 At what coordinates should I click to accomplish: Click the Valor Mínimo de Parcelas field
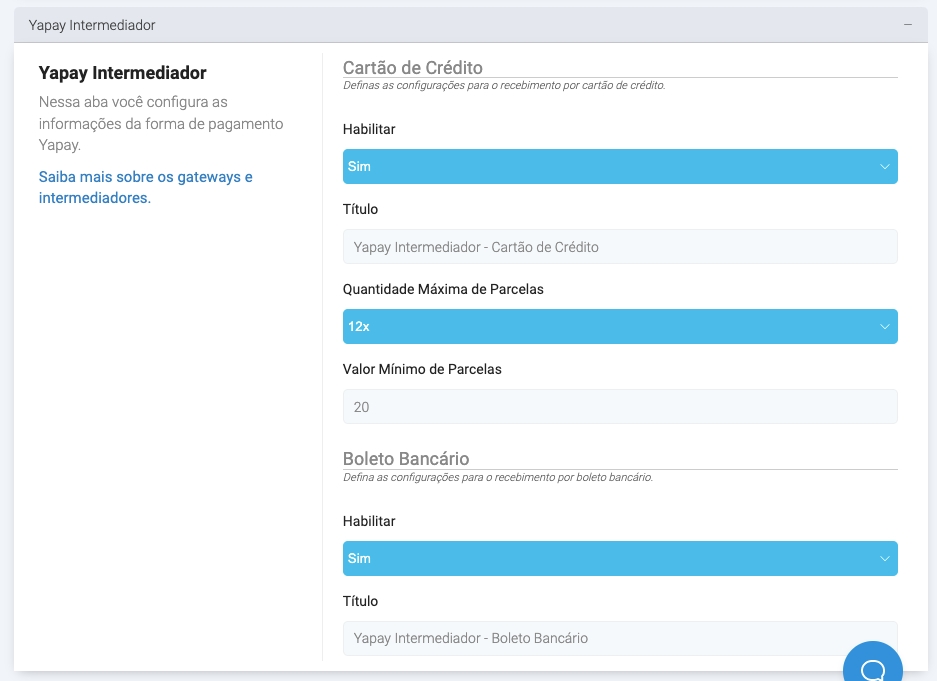620,407
